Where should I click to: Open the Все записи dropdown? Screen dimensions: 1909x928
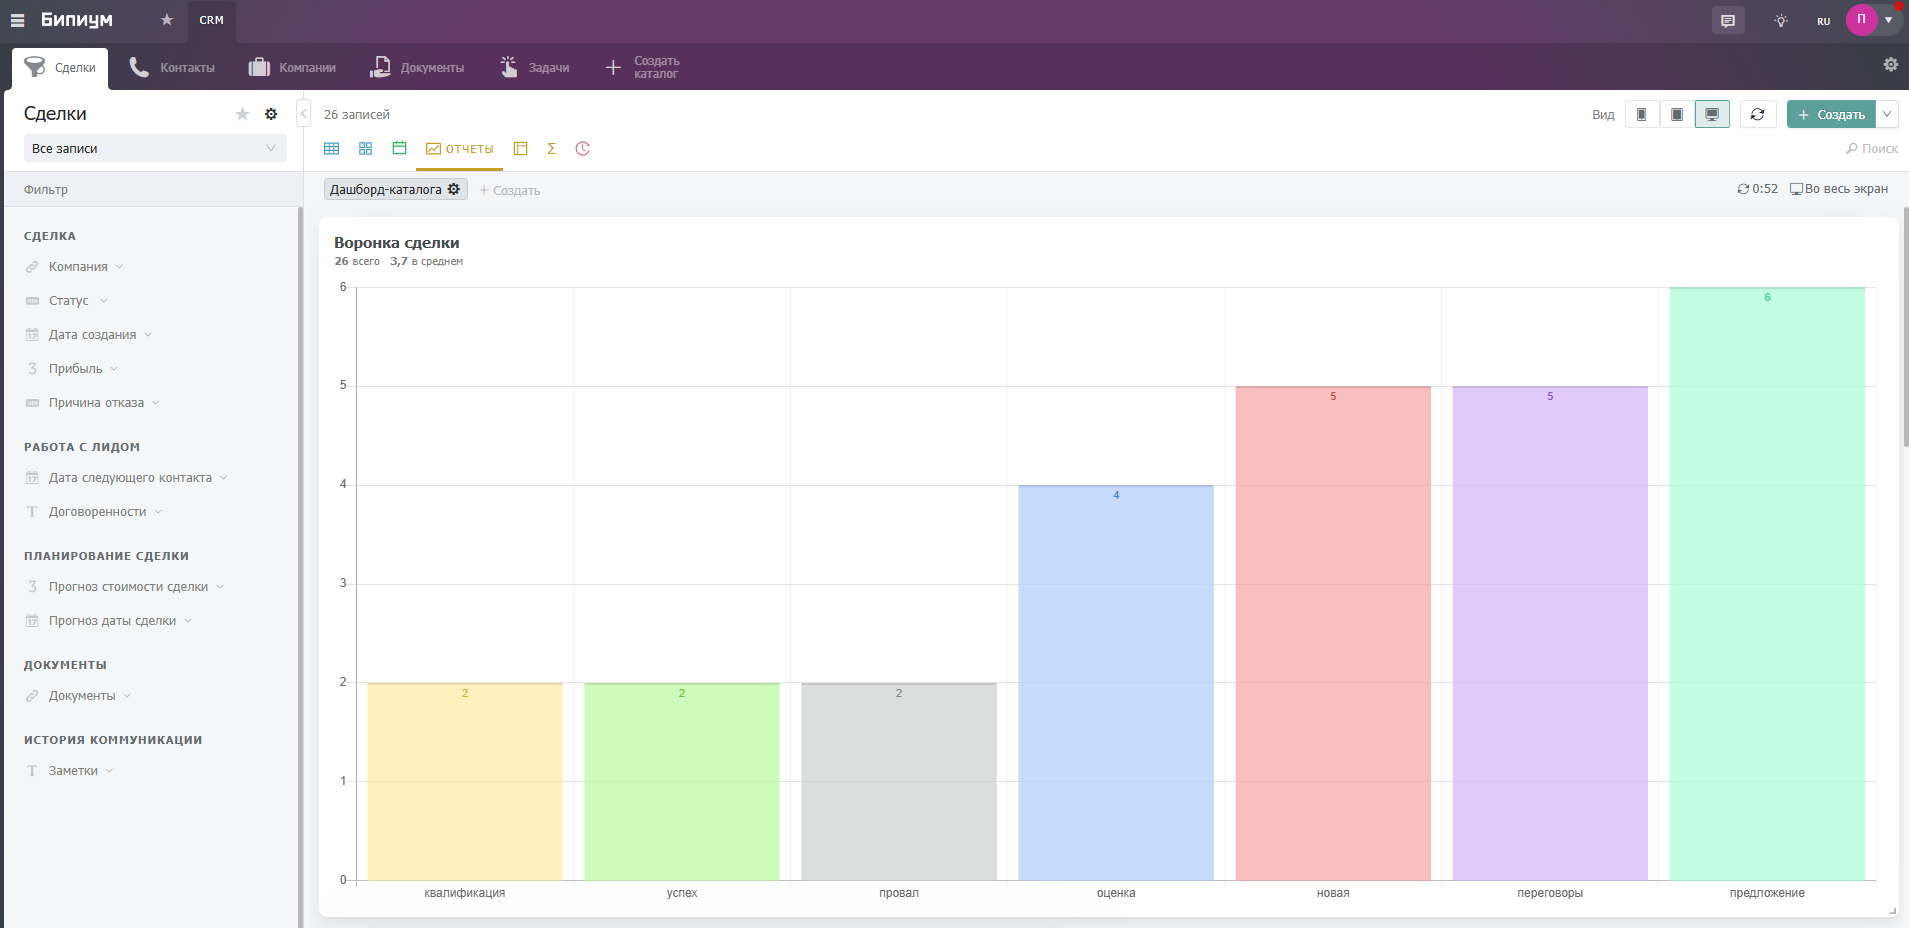coord(154,149)
